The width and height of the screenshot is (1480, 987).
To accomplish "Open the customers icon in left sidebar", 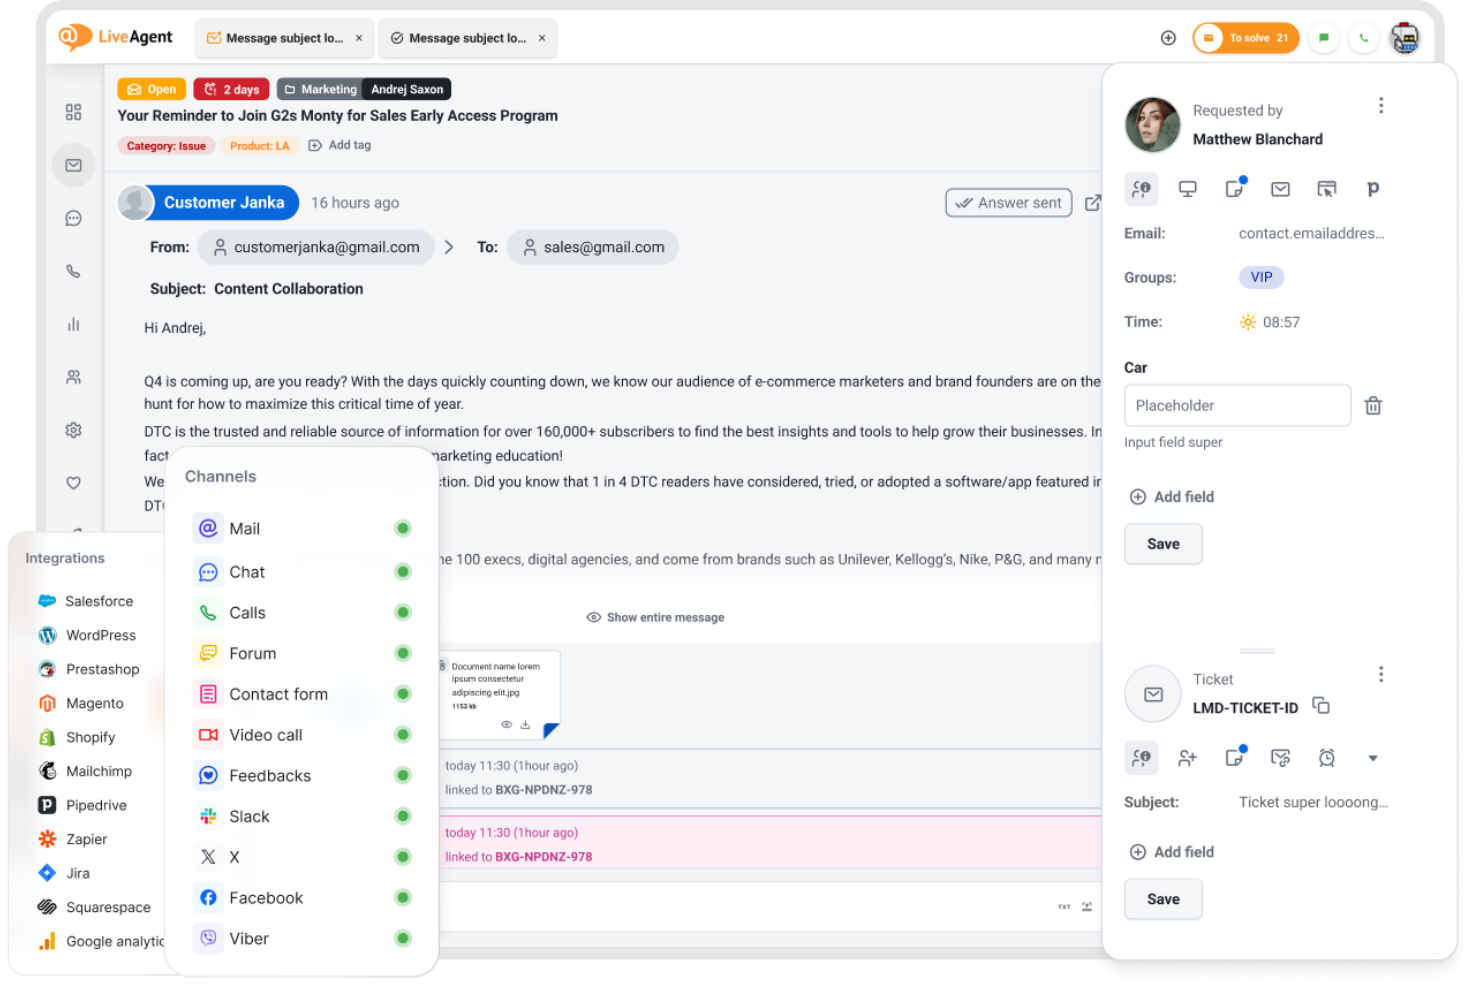I will pyautogui.click(x=73, y=377).
